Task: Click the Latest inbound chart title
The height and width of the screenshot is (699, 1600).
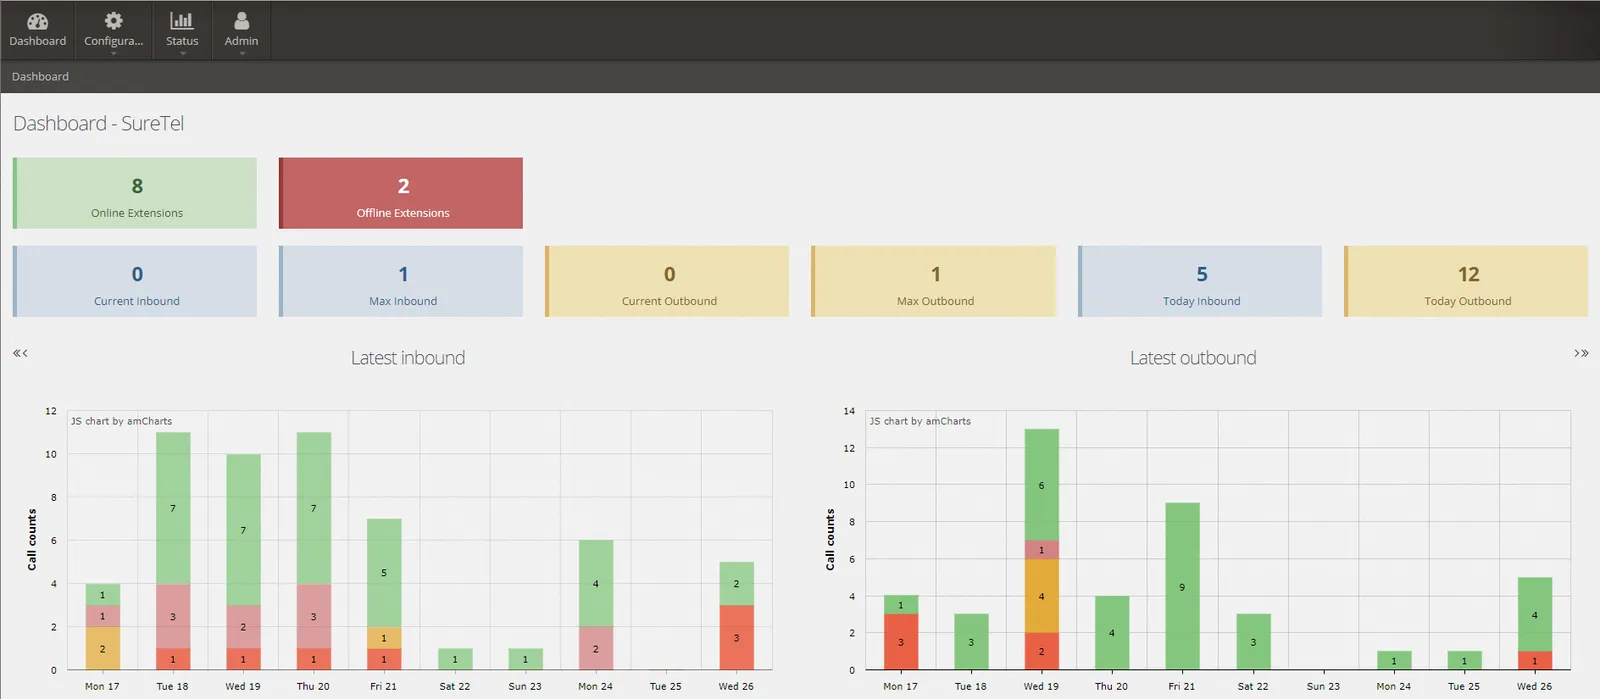Action: [408, 358]
